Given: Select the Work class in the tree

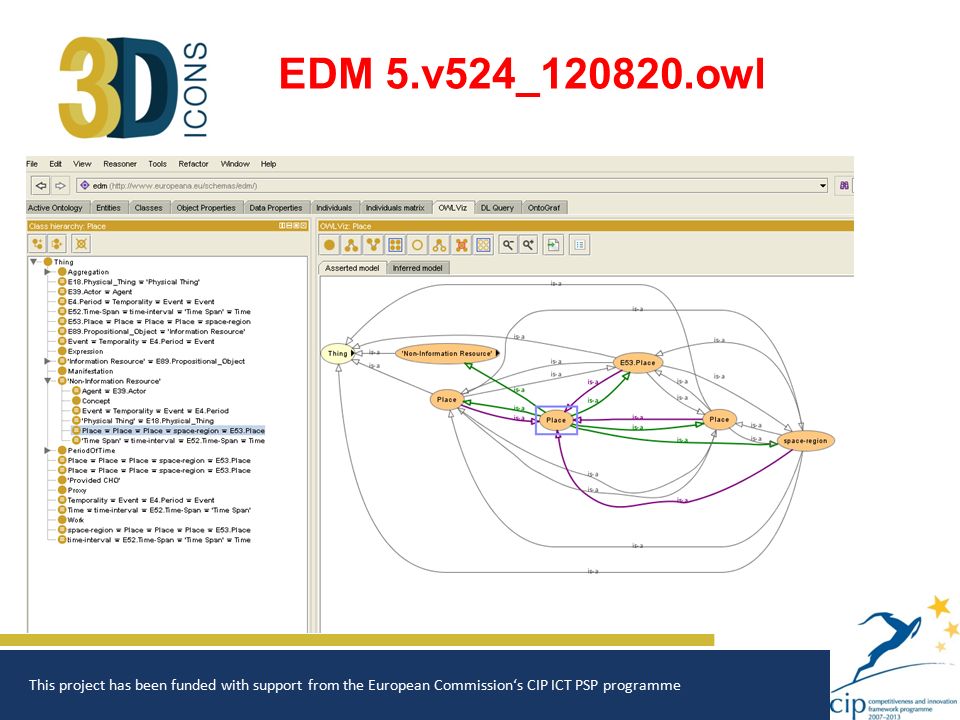Looking at the screenshot, I should 75,520.
